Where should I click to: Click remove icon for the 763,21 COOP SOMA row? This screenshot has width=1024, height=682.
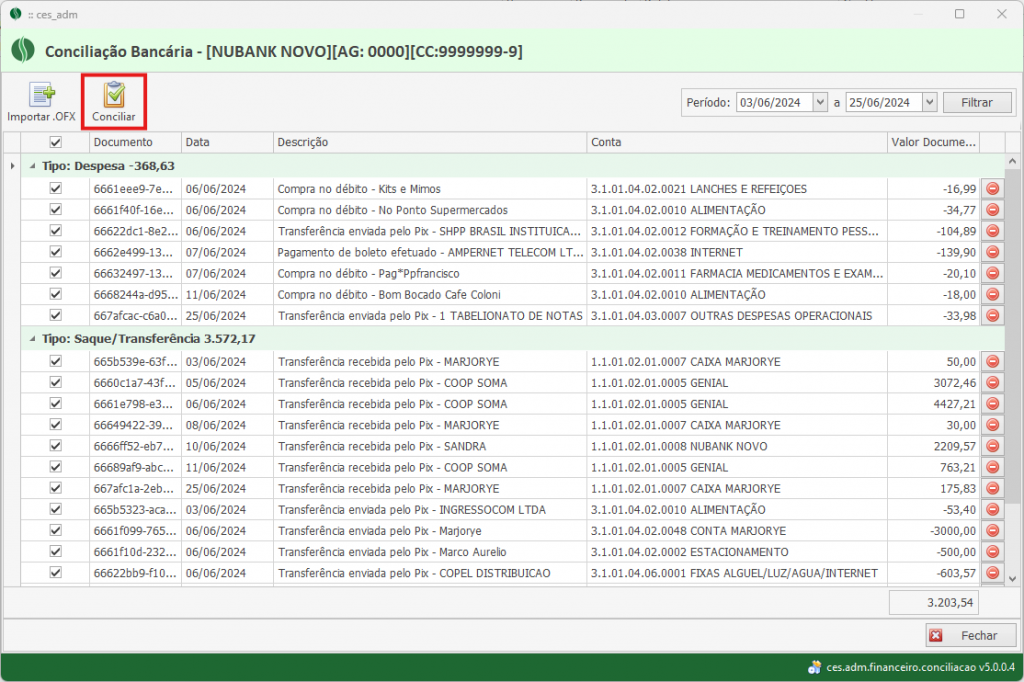tap(993, 467)
